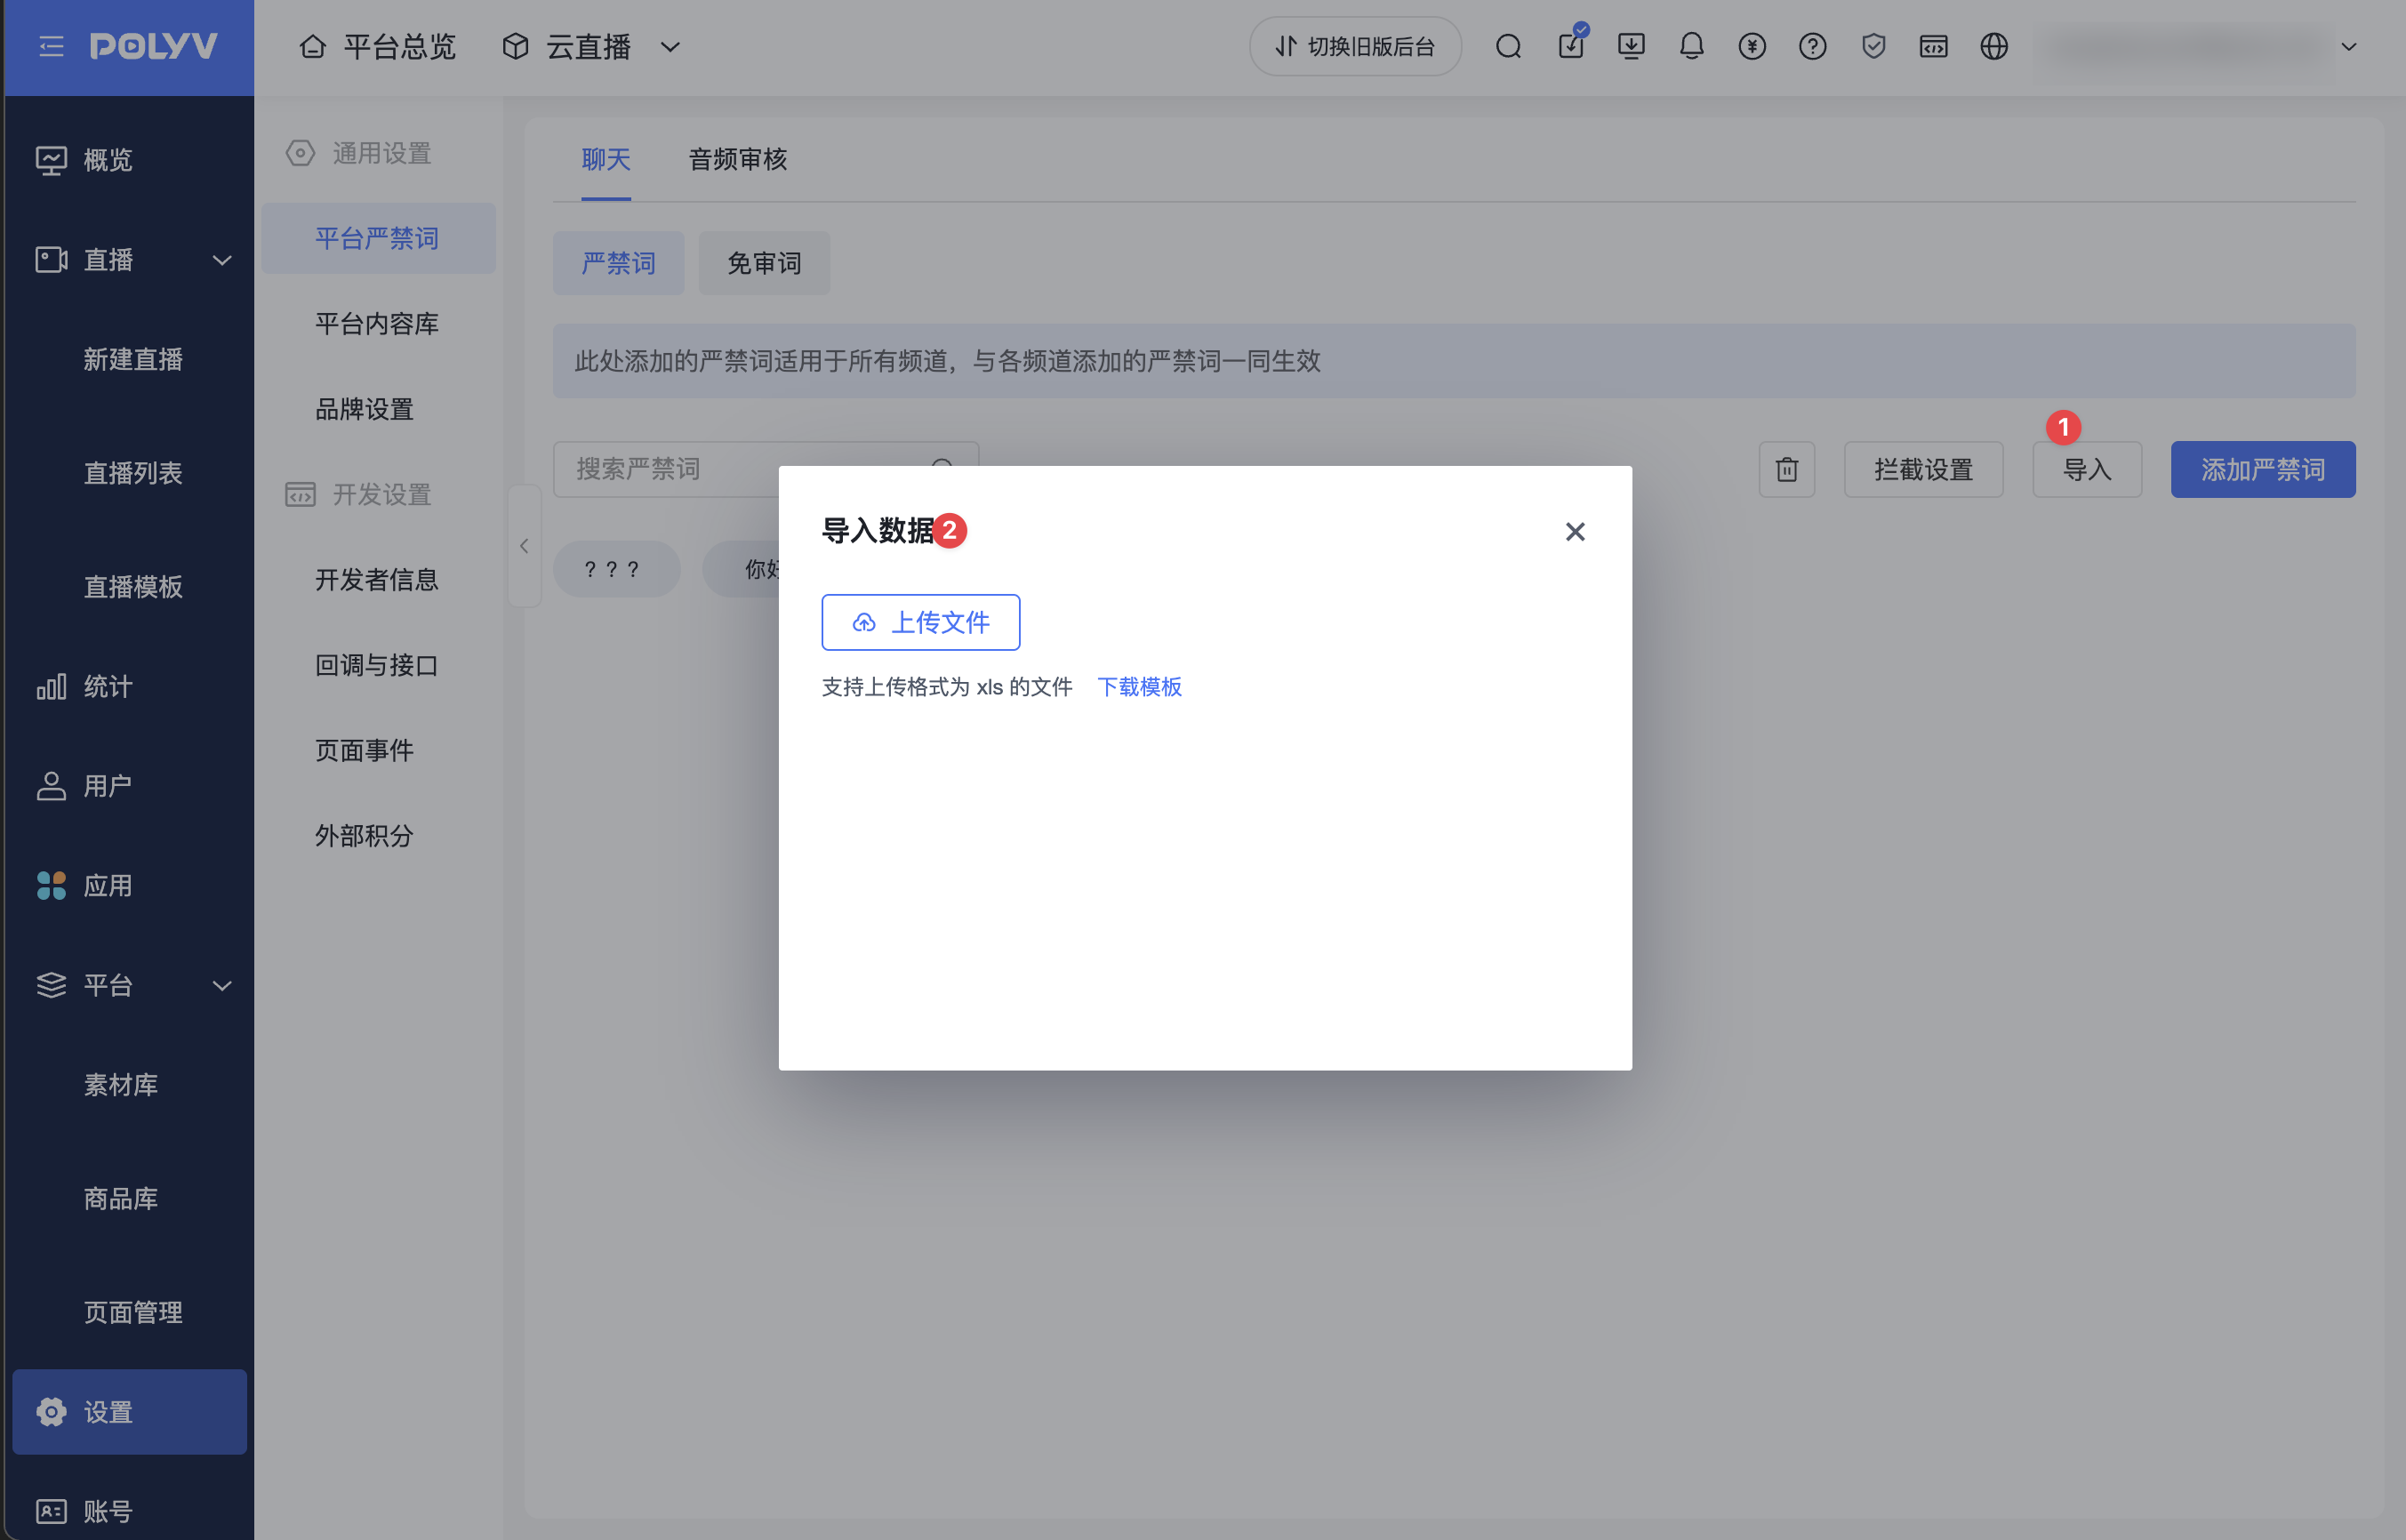
Task: Open 统计 in the sidebar
Action: (129, 686)
